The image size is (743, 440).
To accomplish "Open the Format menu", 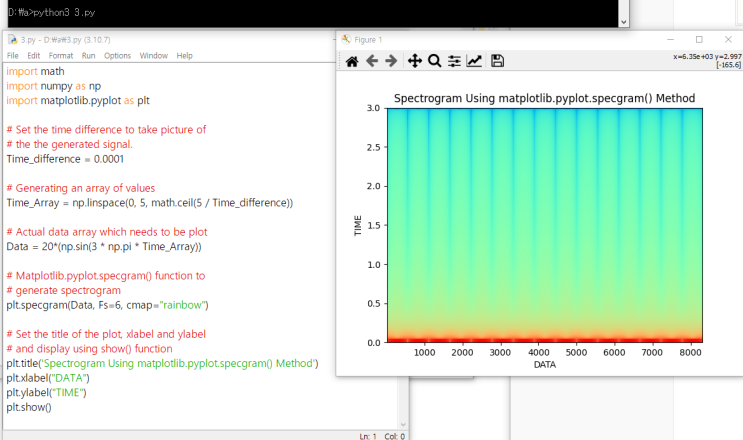I will (61, 56).
